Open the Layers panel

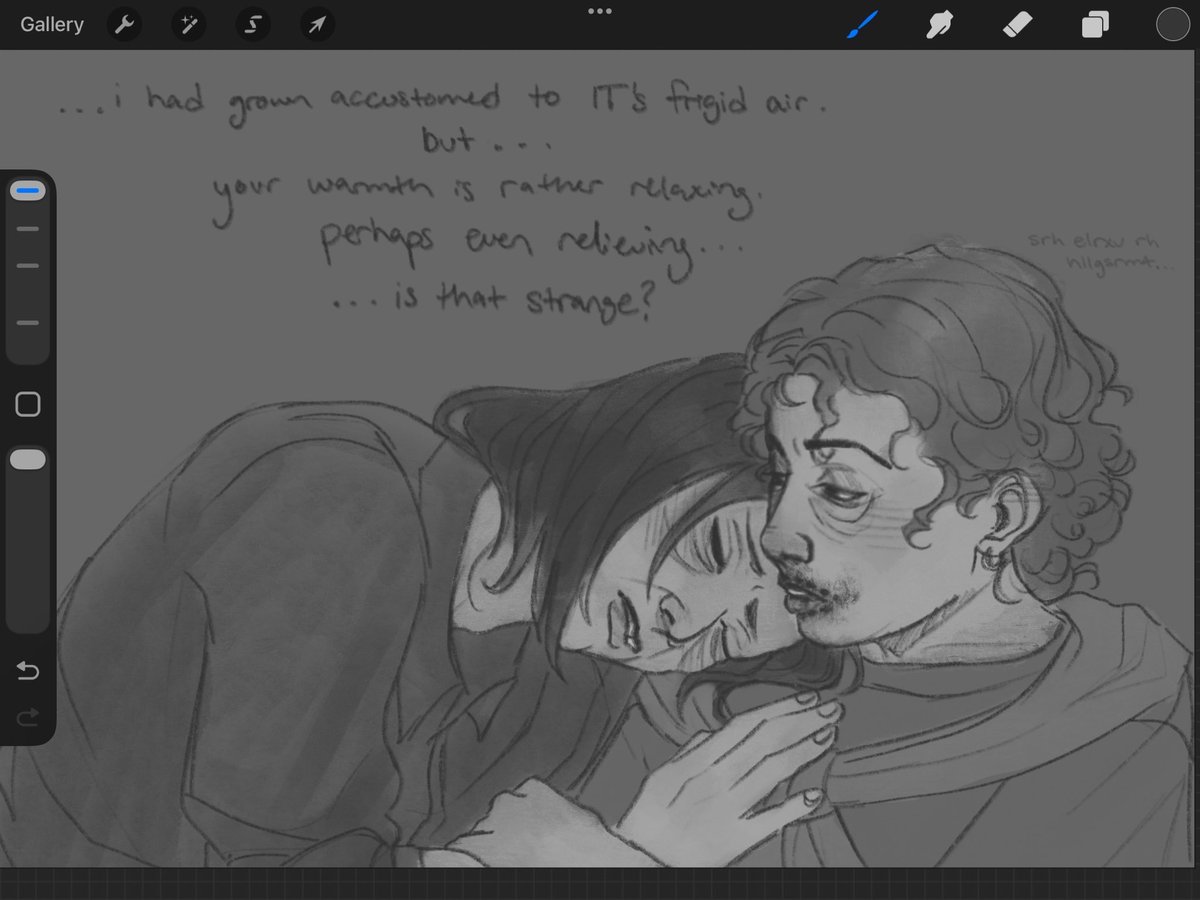point(1095,25)
